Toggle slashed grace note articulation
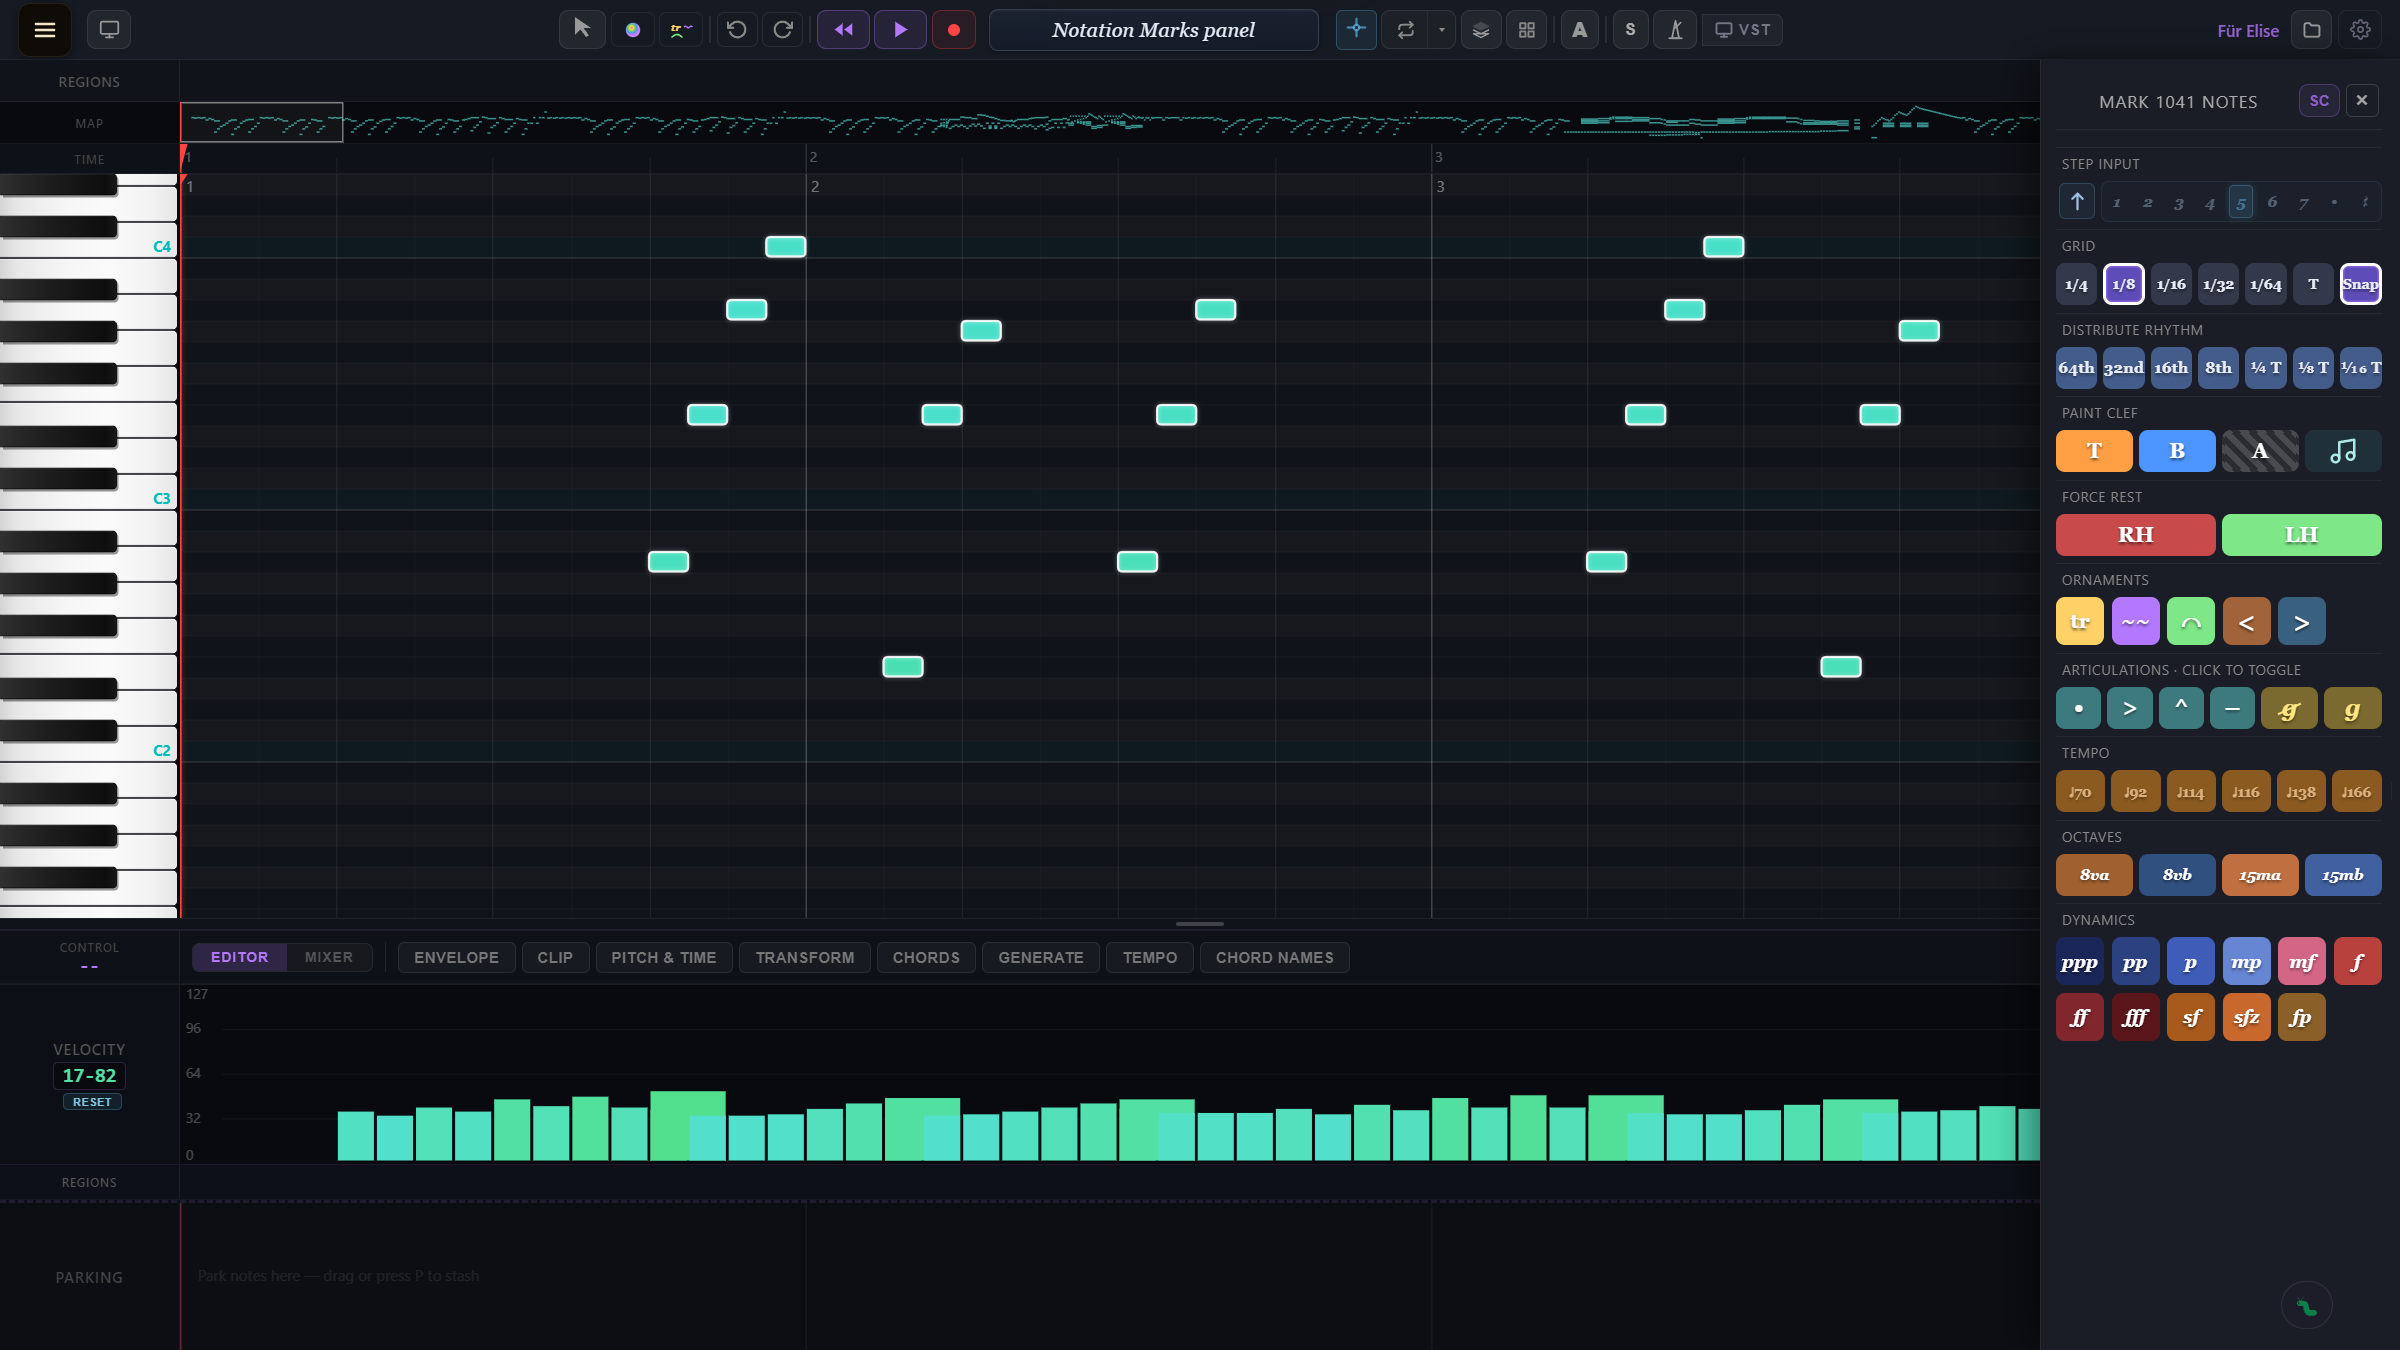This screenshot has width=2400, height=1350. click(x=2289, y=709)
